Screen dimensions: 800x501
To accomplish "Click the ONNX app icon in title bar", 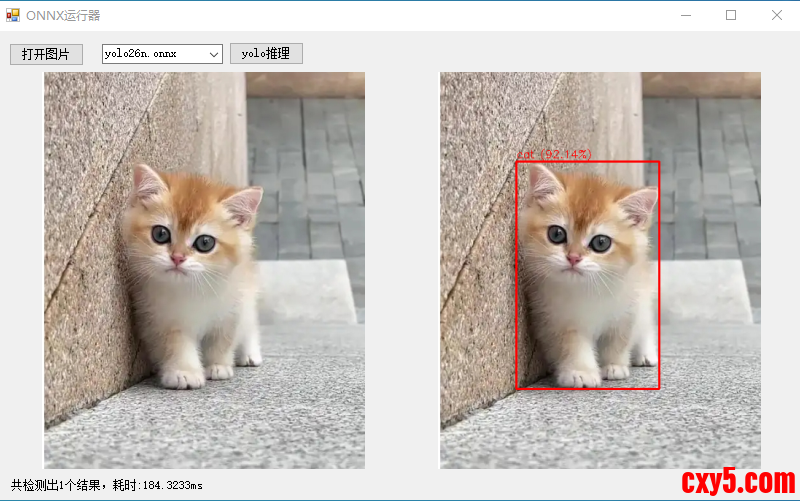I will tap(13, 15).
